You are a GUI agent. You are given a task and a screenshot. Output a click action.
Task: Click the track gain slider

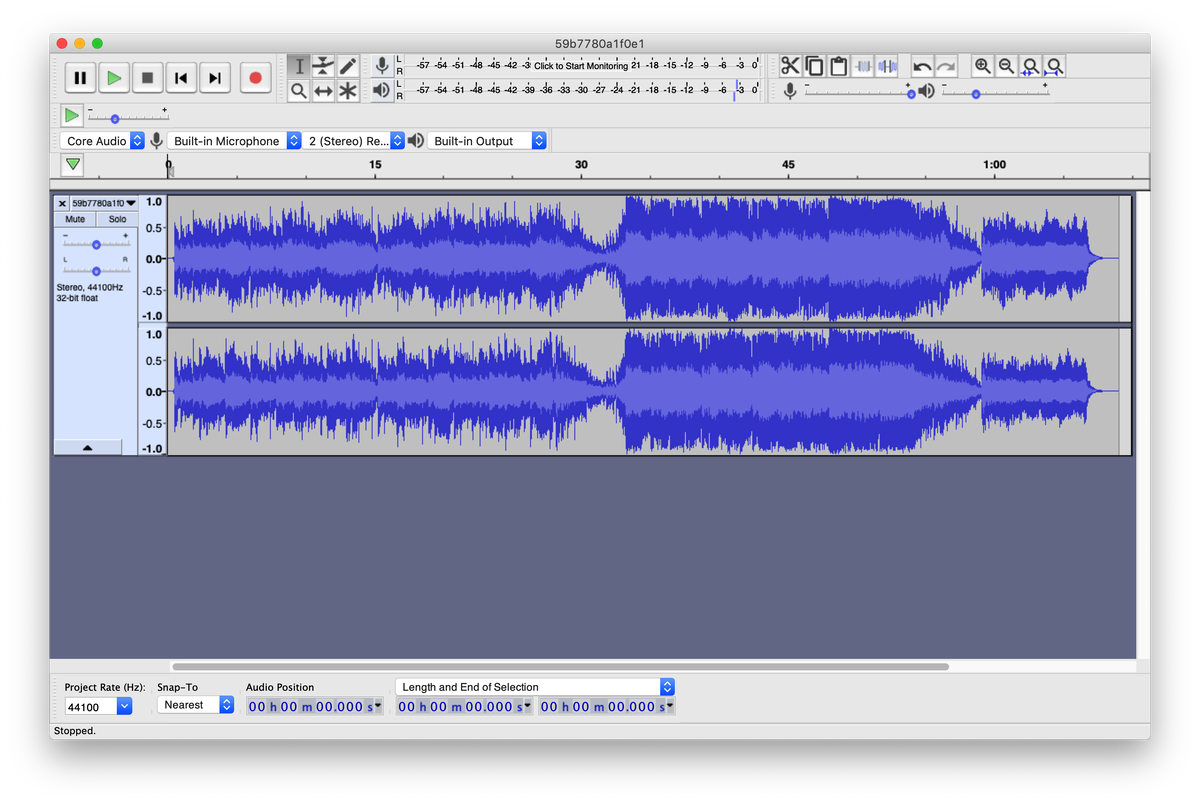(96, 243)
